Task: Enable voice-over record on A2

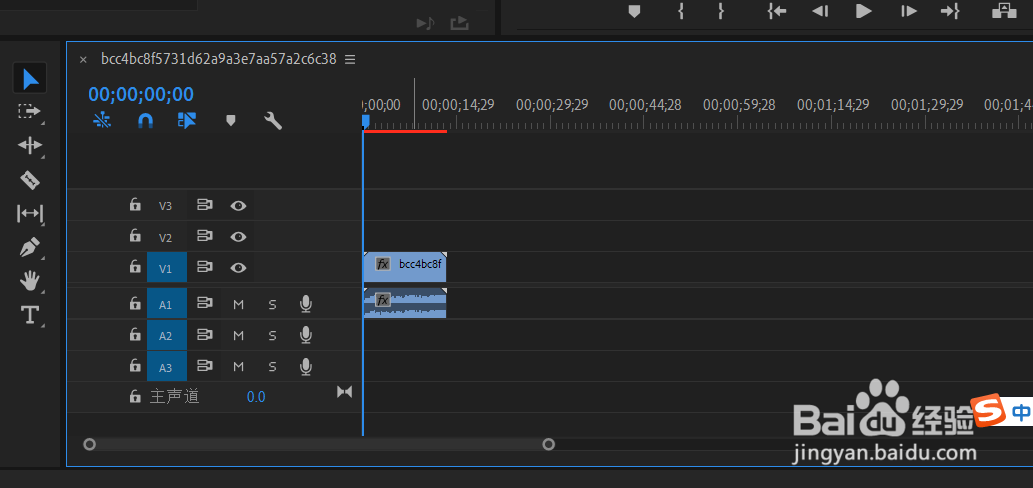Action: pos(306,335)
